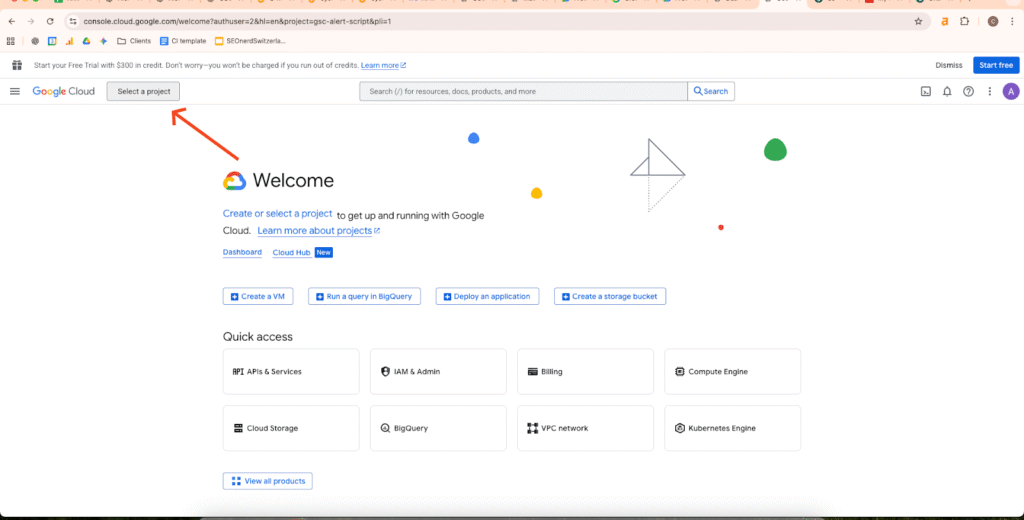Click the site info icon in address bar
The height and width of the screenshot is (520, 1024).
(x=73, y=22)
